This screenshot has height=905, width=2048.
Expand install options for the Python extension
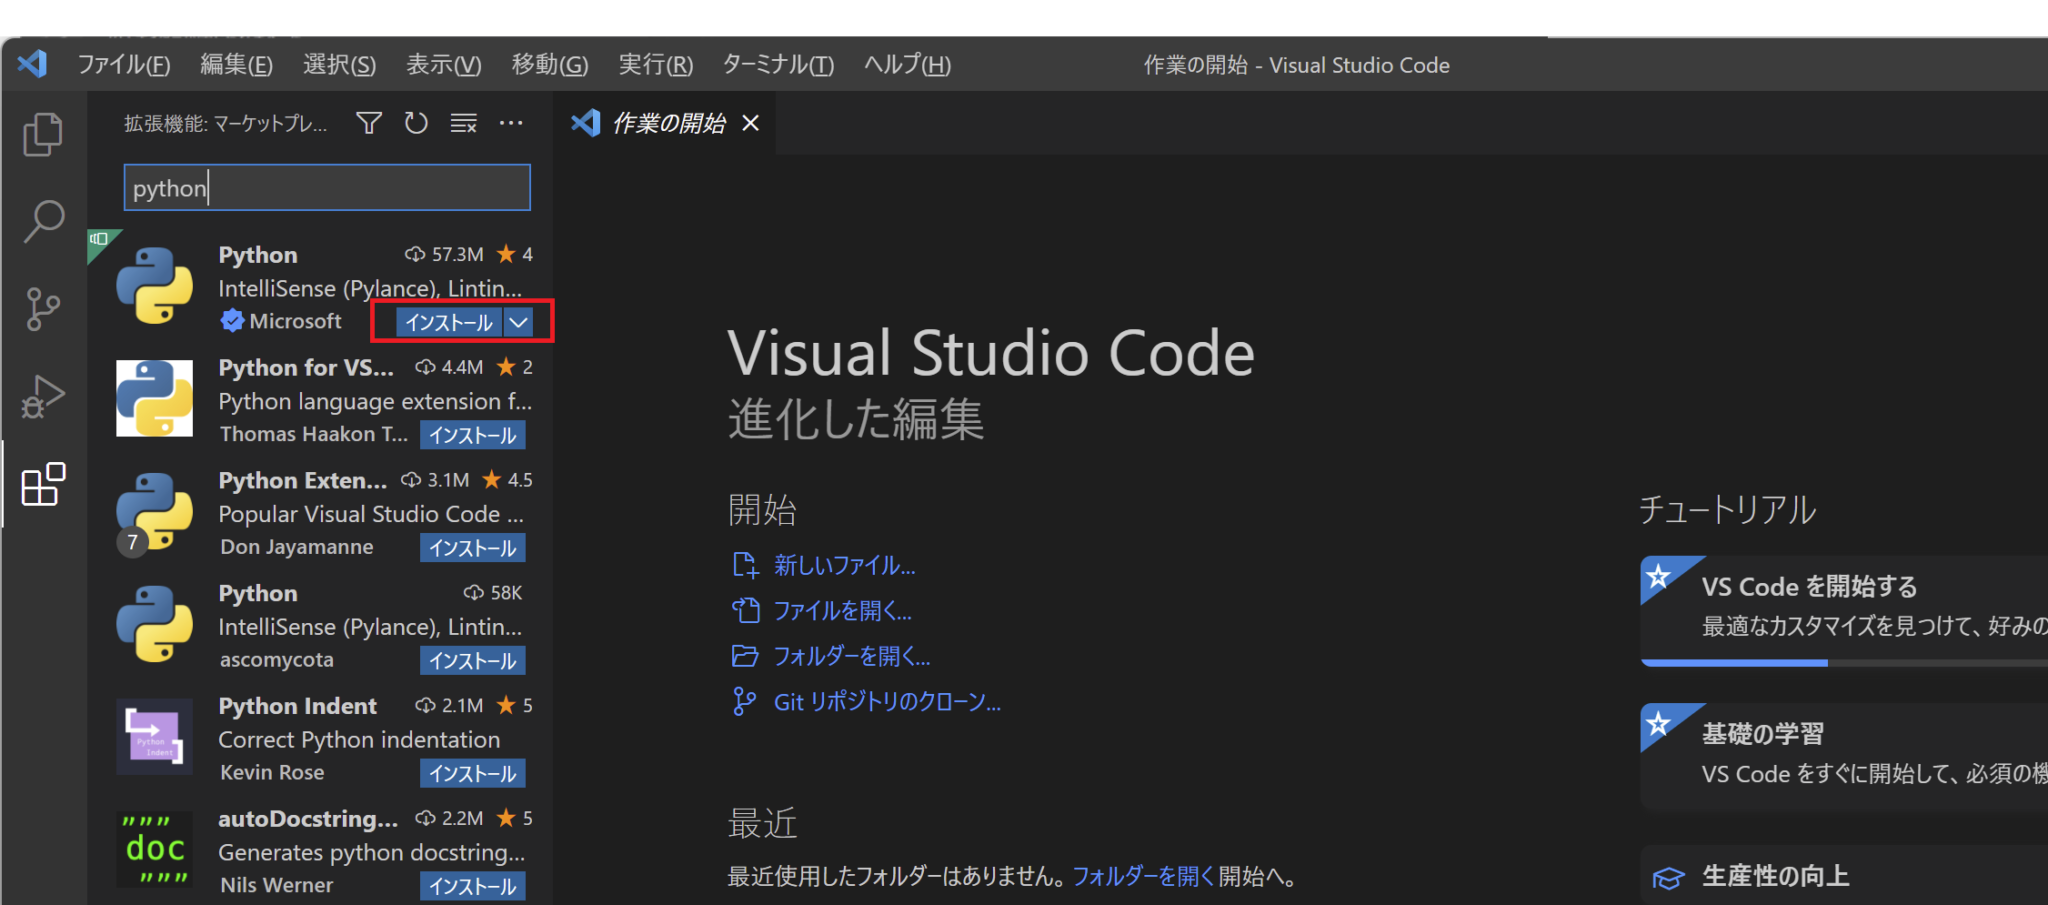tap(518, 321)
